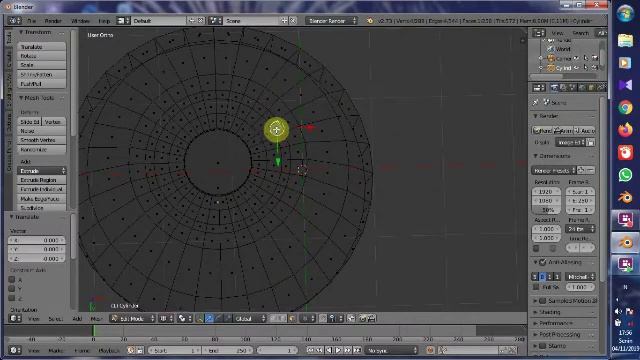Click the Noise deform button
Image resolution: width=640 pixels, height=360 pixels.
[x=41, y=131]
